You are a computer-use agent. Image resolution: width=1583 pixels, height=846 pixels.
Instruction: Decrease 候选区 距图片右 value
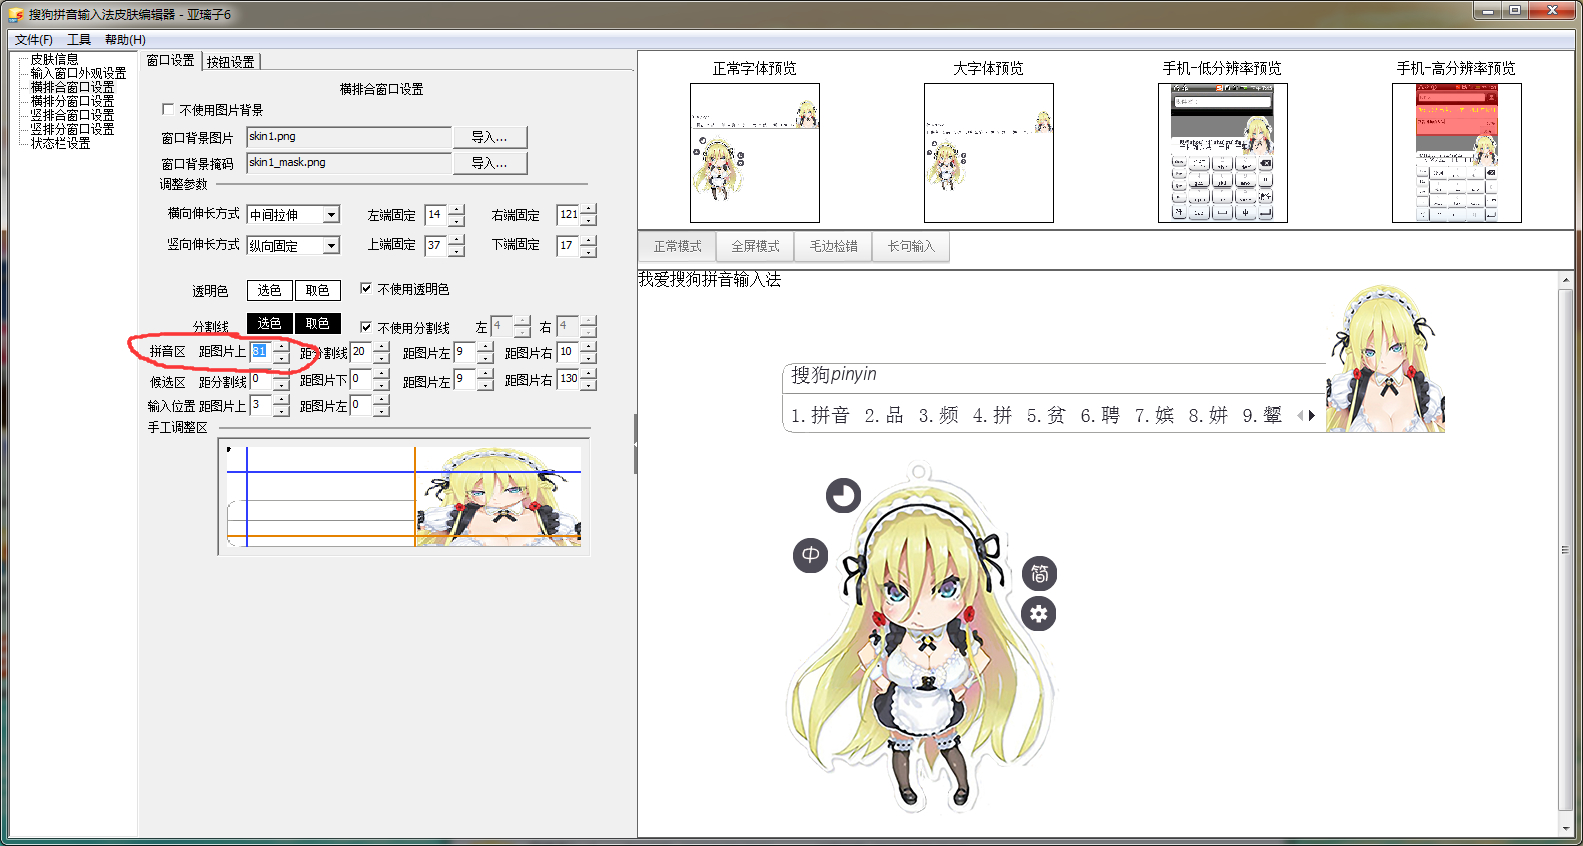pyautogui.click(x=589, y=385)
